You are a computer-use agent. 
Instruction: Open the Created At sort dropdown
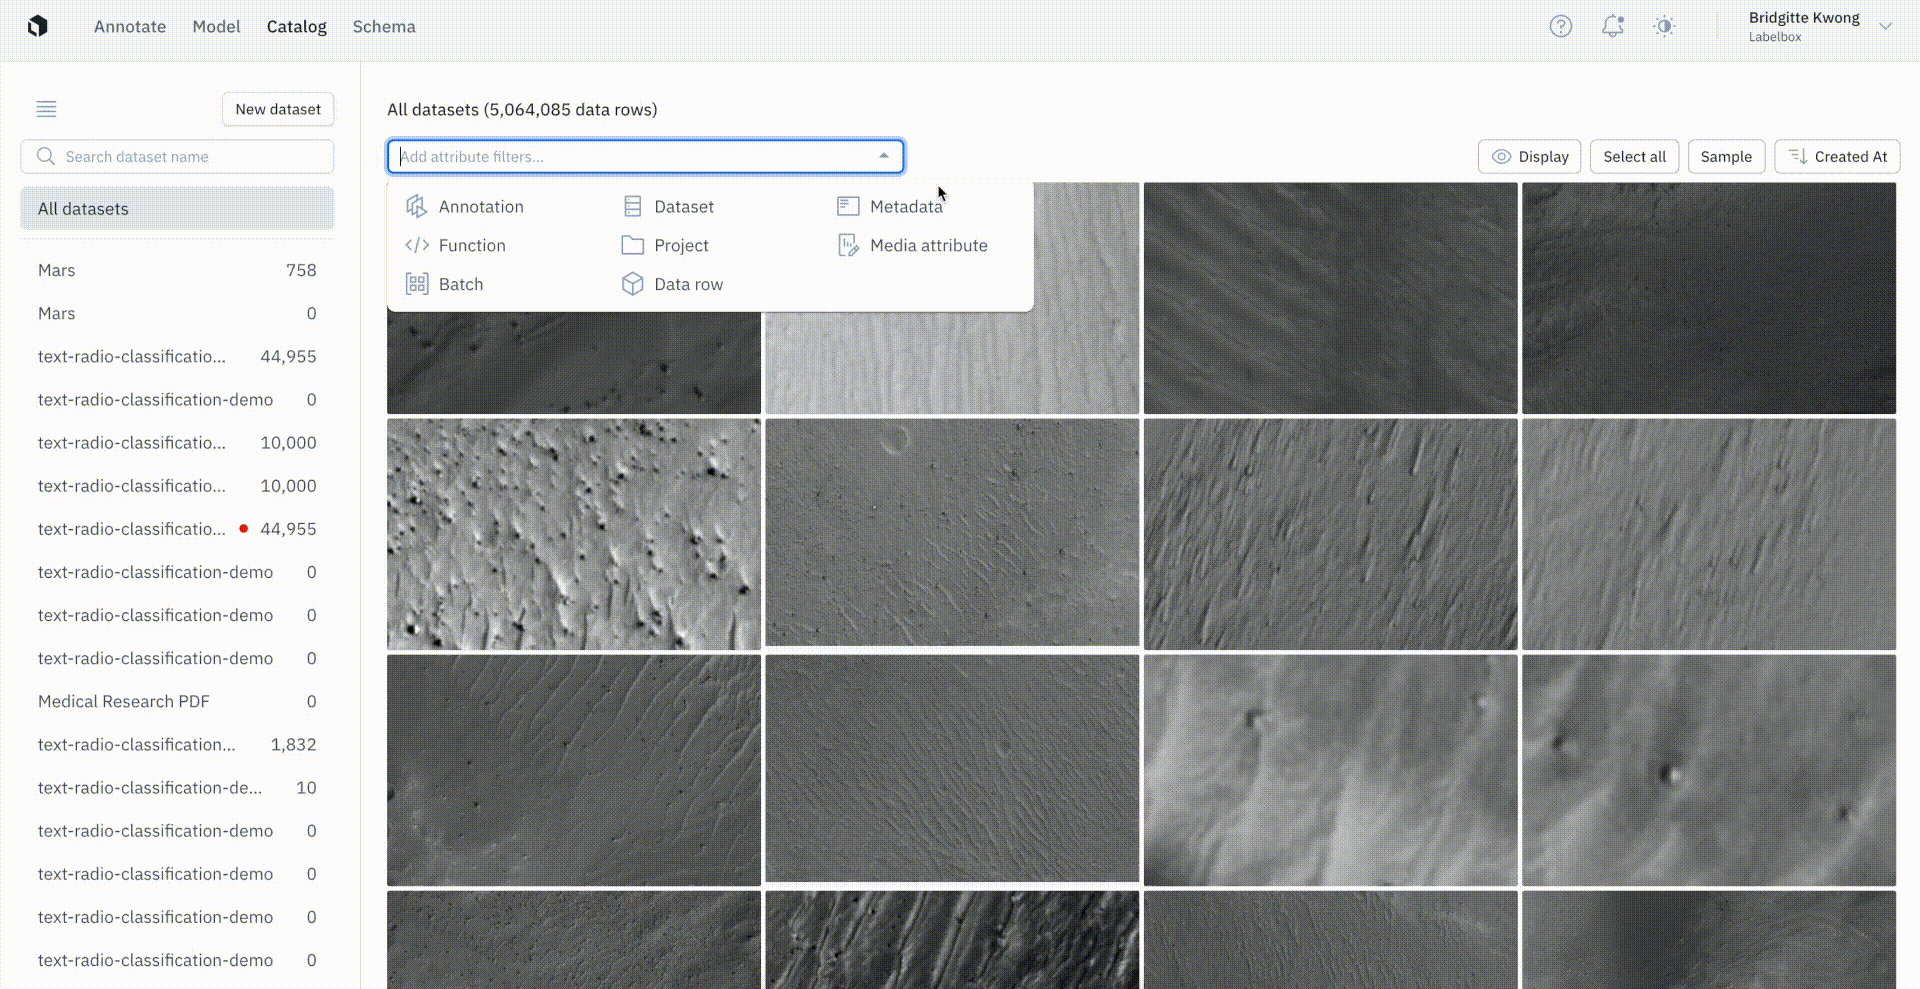point(1838,157)
